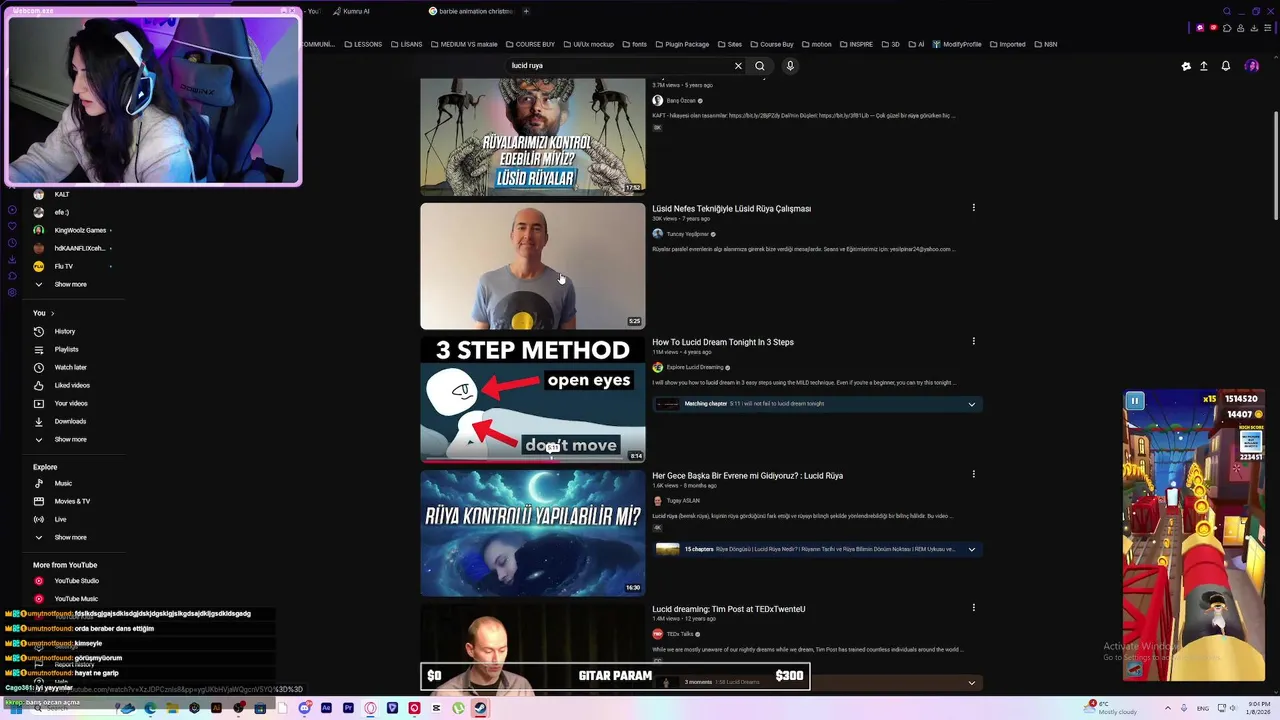Open the KingWoolz Games subscription
Image resolution: width=1280 pixels, height=720 pixels.
80,230
